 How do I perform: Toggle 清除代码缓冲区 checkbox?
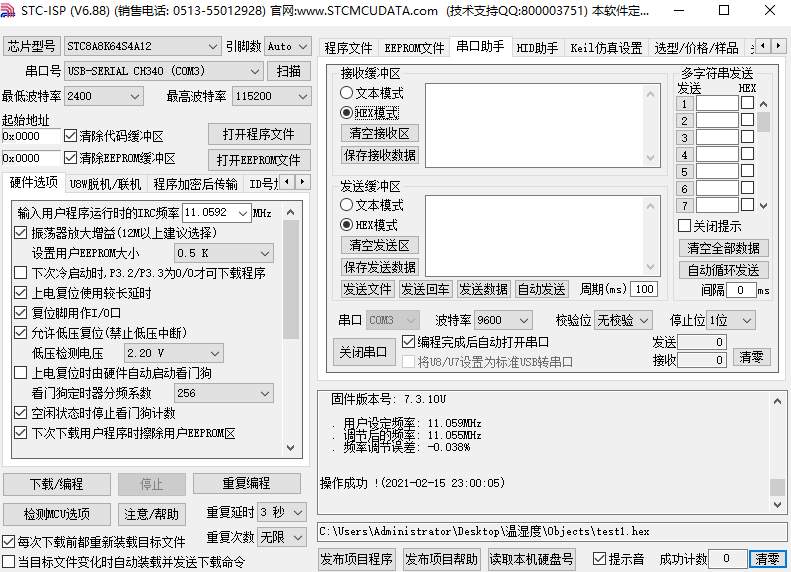[71, 136]
